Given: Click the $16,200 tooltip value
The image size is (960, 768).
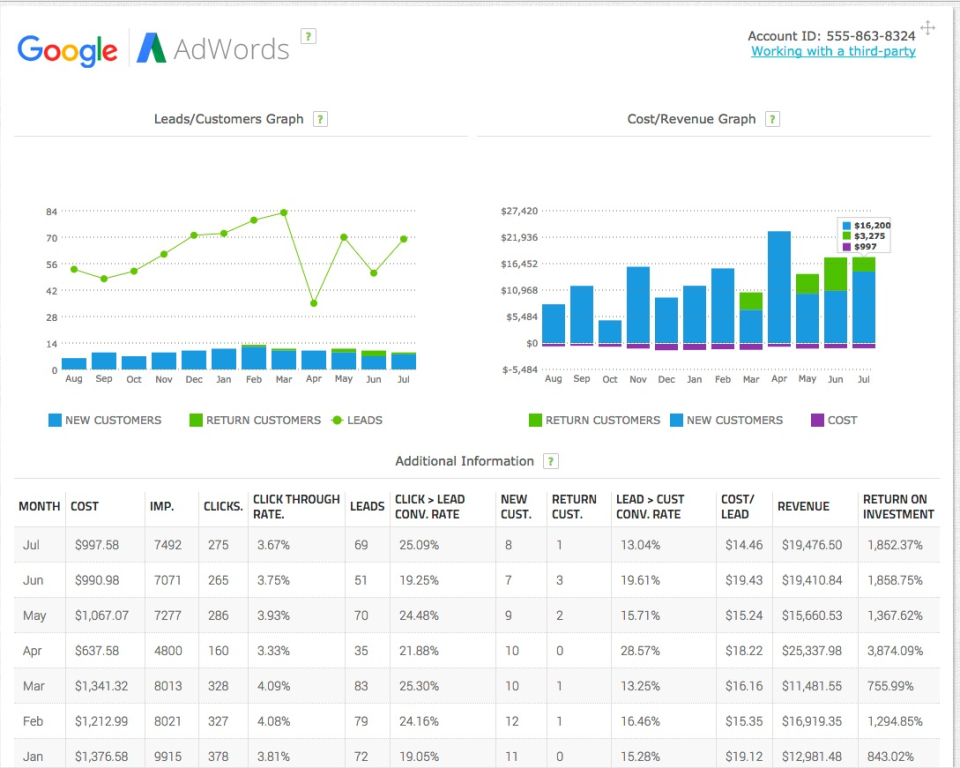Looking at the screenshot, I should tap(872, 225).
